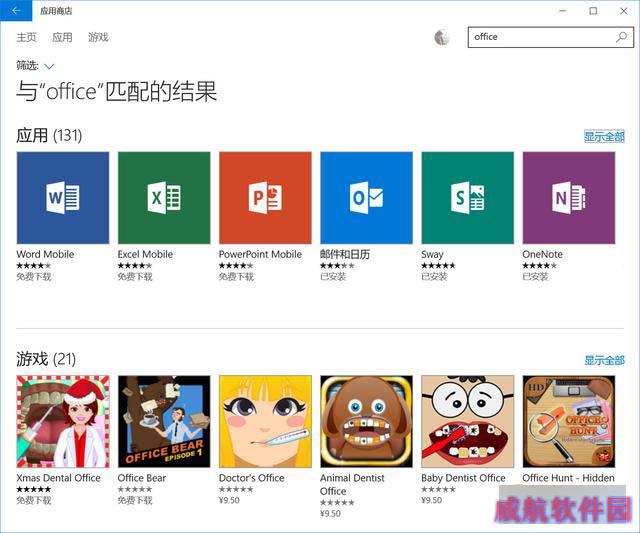Click 已安装 under Sway

[x=434, y=277]
